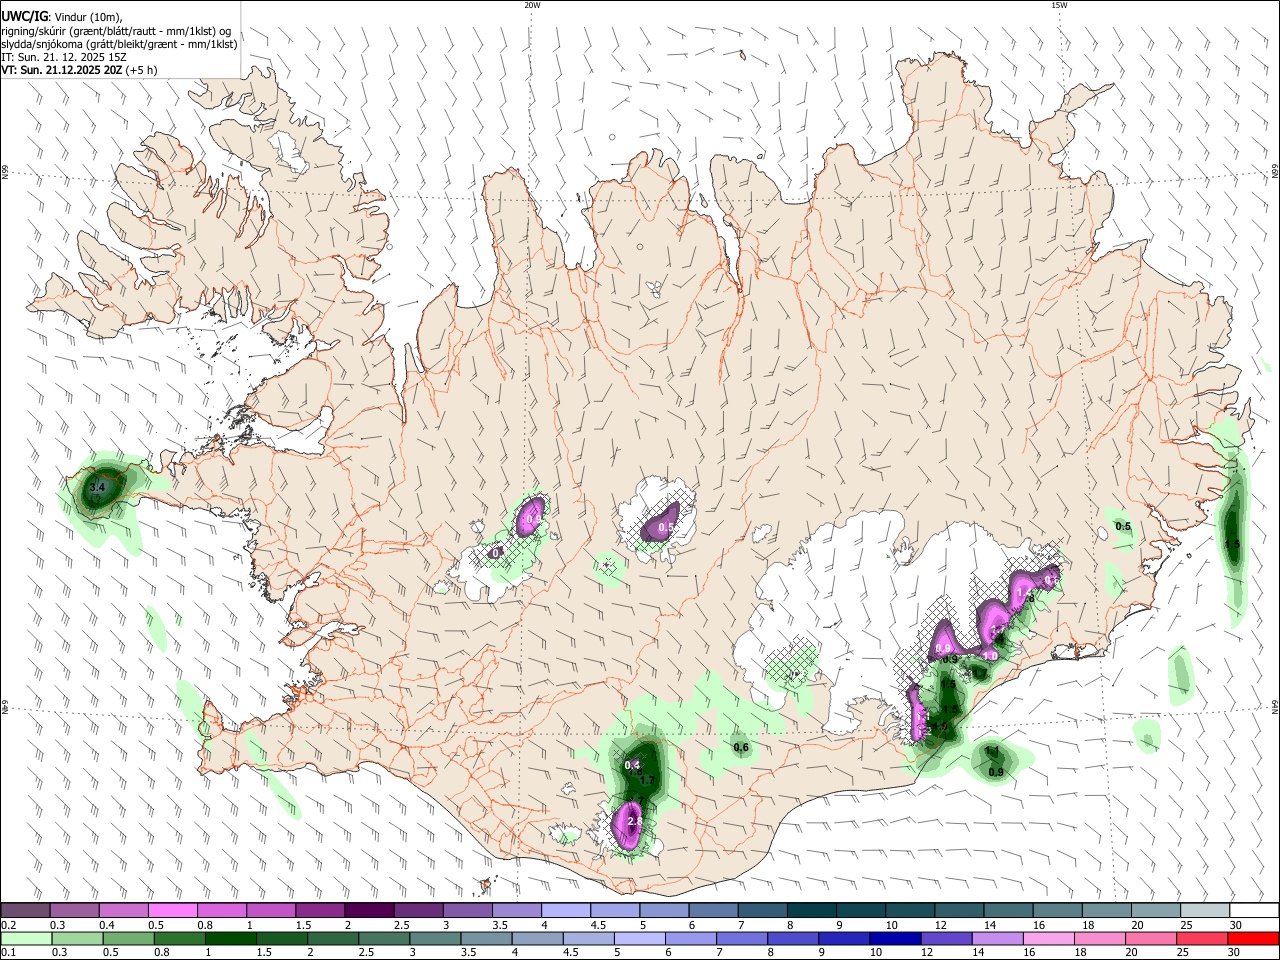Select the '0.6' precipitation value on the map
This screenshot has width=1280, height=960.
[x=741, y=747]
